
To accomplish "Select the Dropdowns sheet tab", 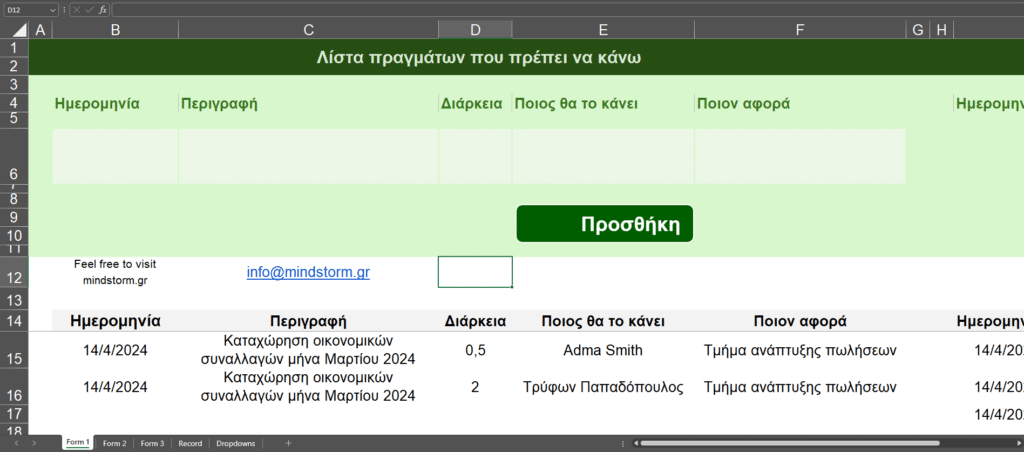I will (x=236, y=443).
